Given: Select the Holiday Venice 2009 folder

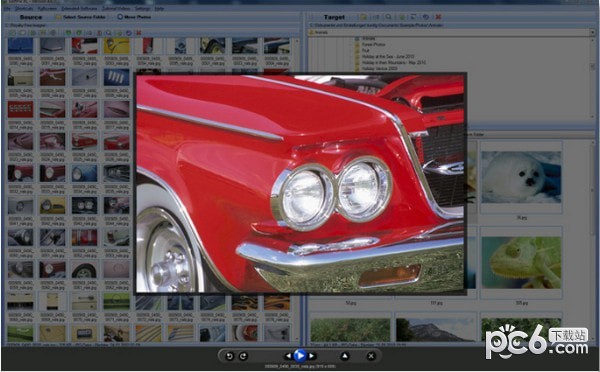Looking at the screenshot, I should (379, 68).
